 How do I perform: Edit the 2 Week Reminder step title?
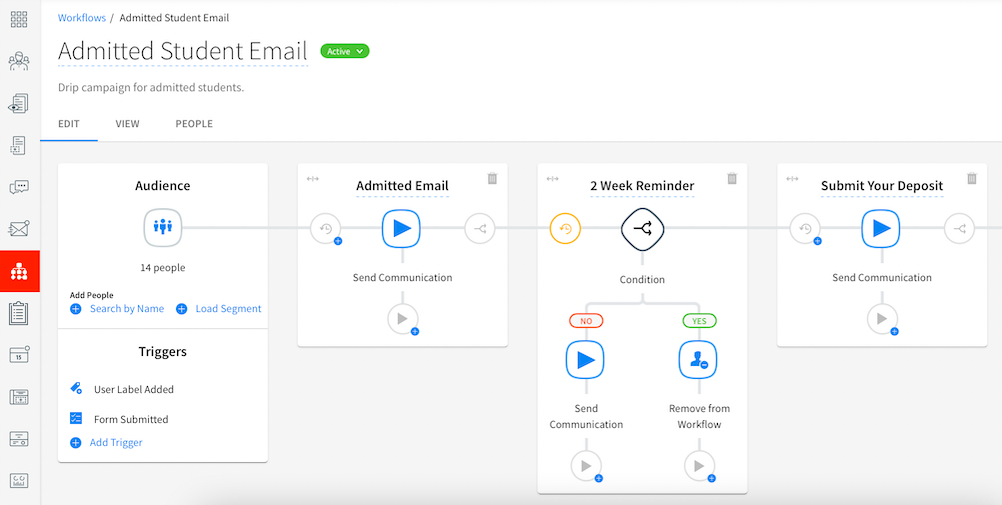[x=642, y=186]
